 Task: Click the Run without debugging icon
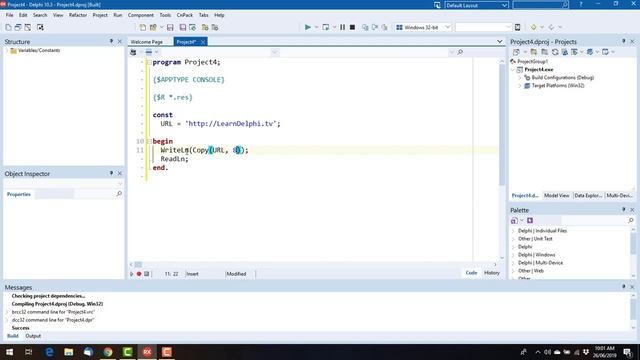(x=326, y=27)
